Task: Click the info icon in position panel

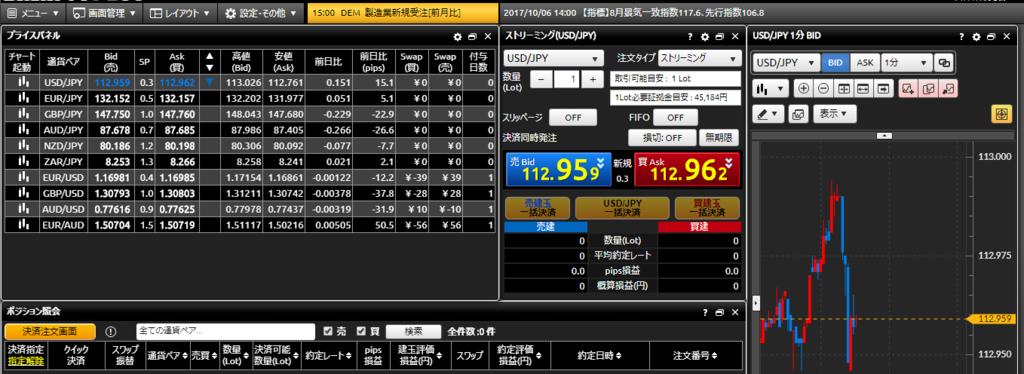Action: (x=110, y=331)
